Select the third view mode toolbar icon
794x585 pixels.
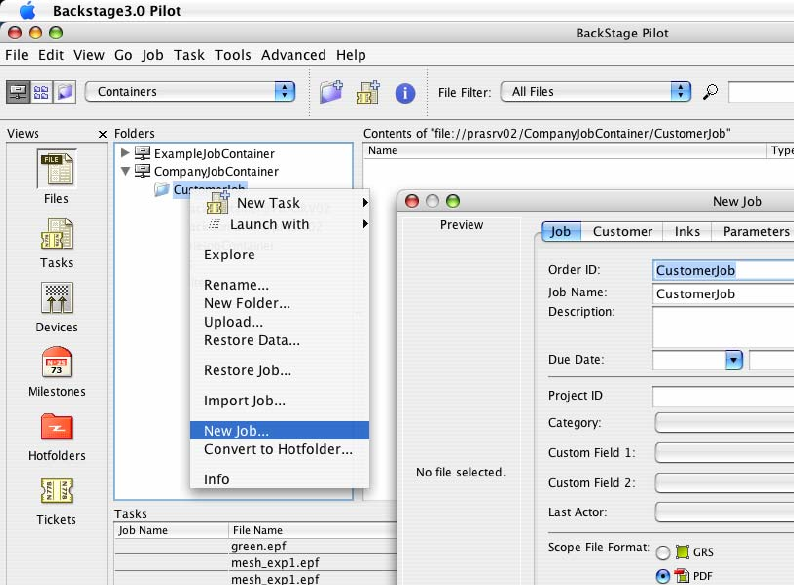pyautogui.click(x=65, y=92)
